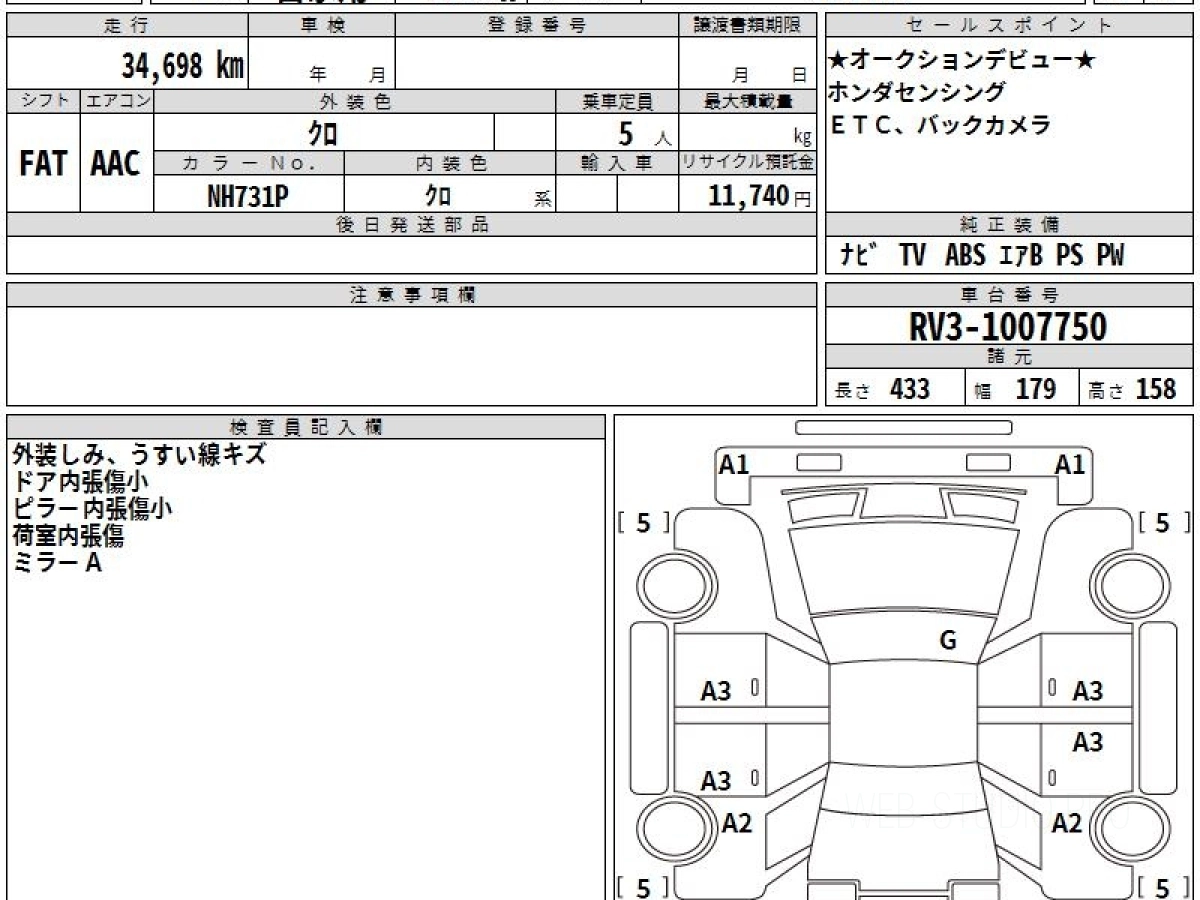The image size is (1200, 900).
Task: Select the 乗車定員 header cell
Action: click(x=617, y=101)
